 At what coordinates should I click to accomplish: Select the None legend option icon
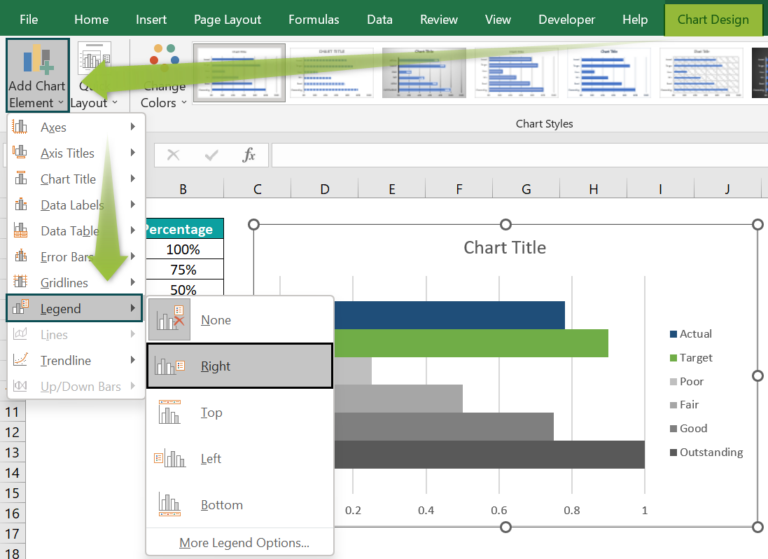coord(169,320)
